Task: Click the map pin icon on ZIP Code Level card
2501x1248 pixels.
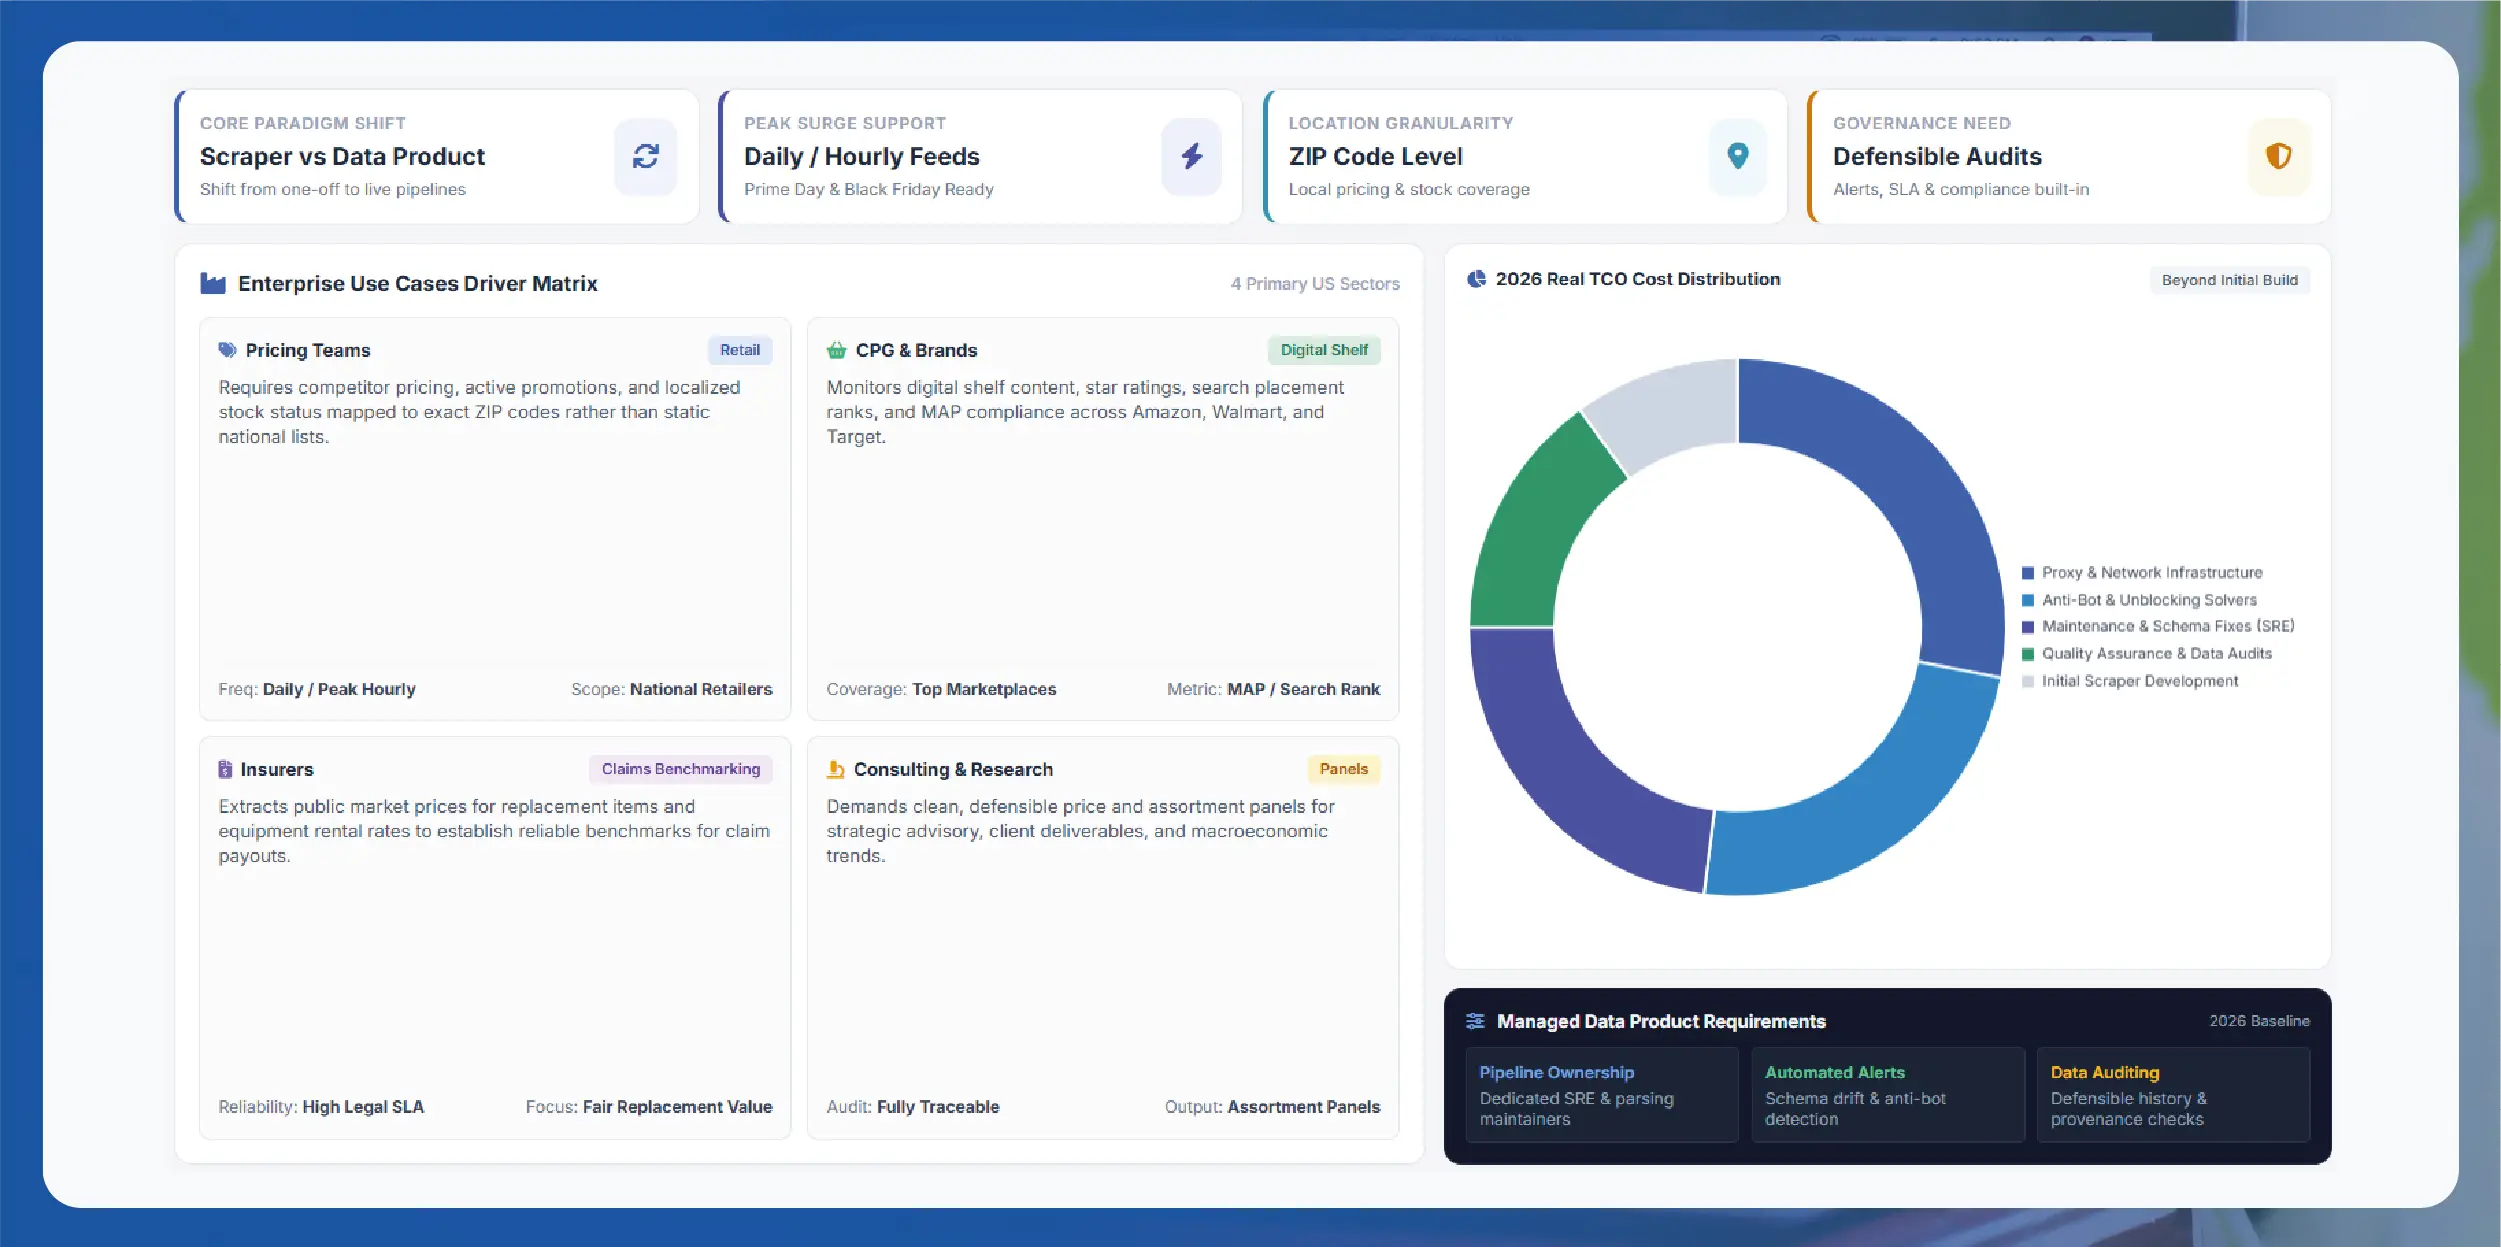Action: click(x=1738, y=156)
